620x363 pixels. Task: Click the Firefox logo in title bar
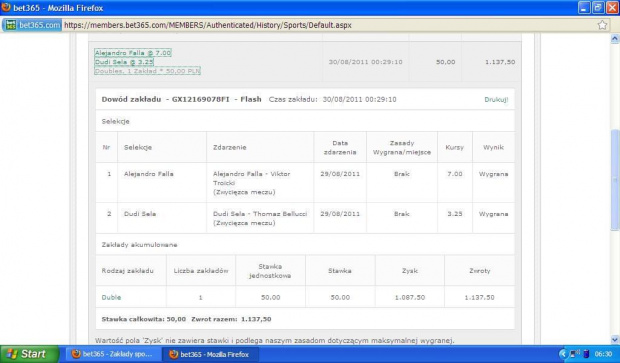(x=6, y=7)
